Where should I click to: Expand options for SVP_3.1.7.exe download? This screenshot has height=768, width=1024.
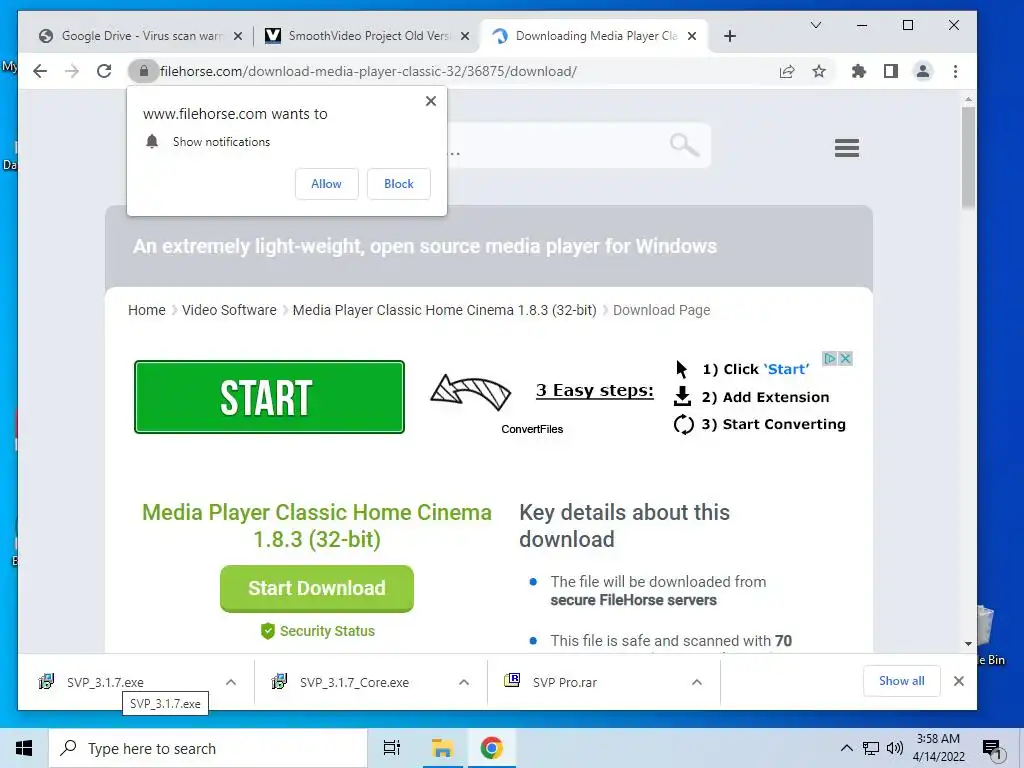pos(231,682)
